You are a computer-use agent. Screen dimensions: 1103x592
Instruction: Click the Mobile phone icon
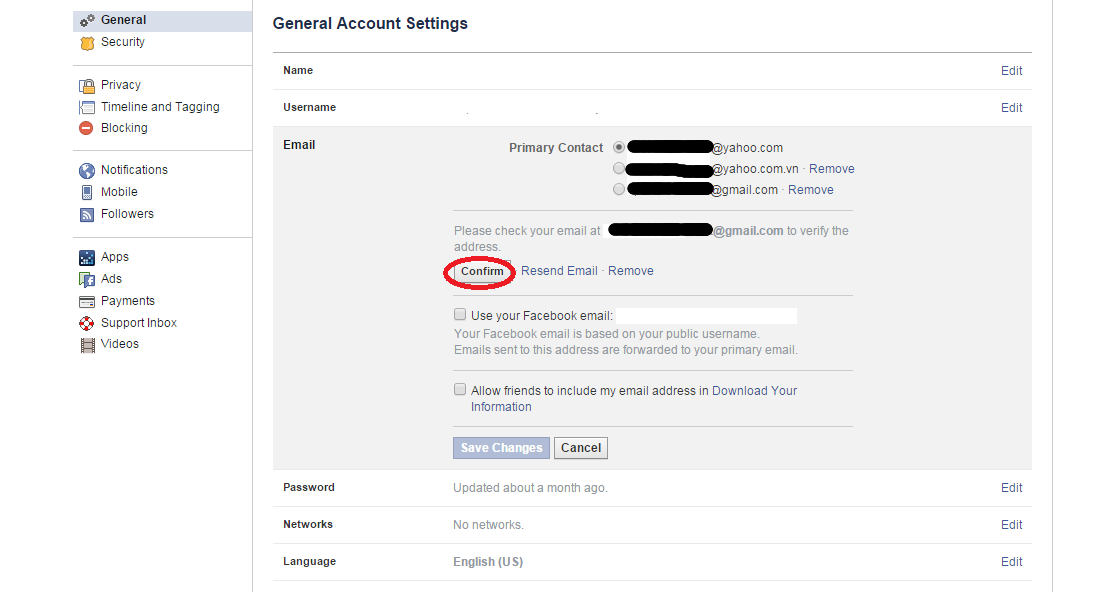[87, 193]
